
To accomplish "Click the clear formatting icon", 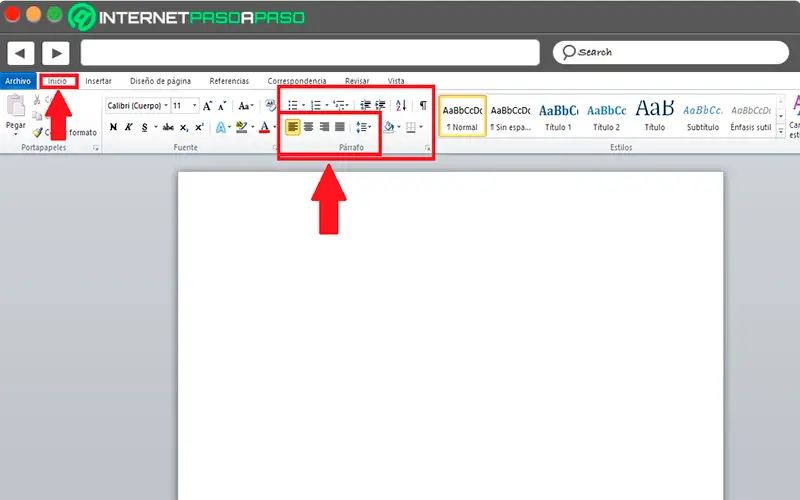I will (270, 106).
